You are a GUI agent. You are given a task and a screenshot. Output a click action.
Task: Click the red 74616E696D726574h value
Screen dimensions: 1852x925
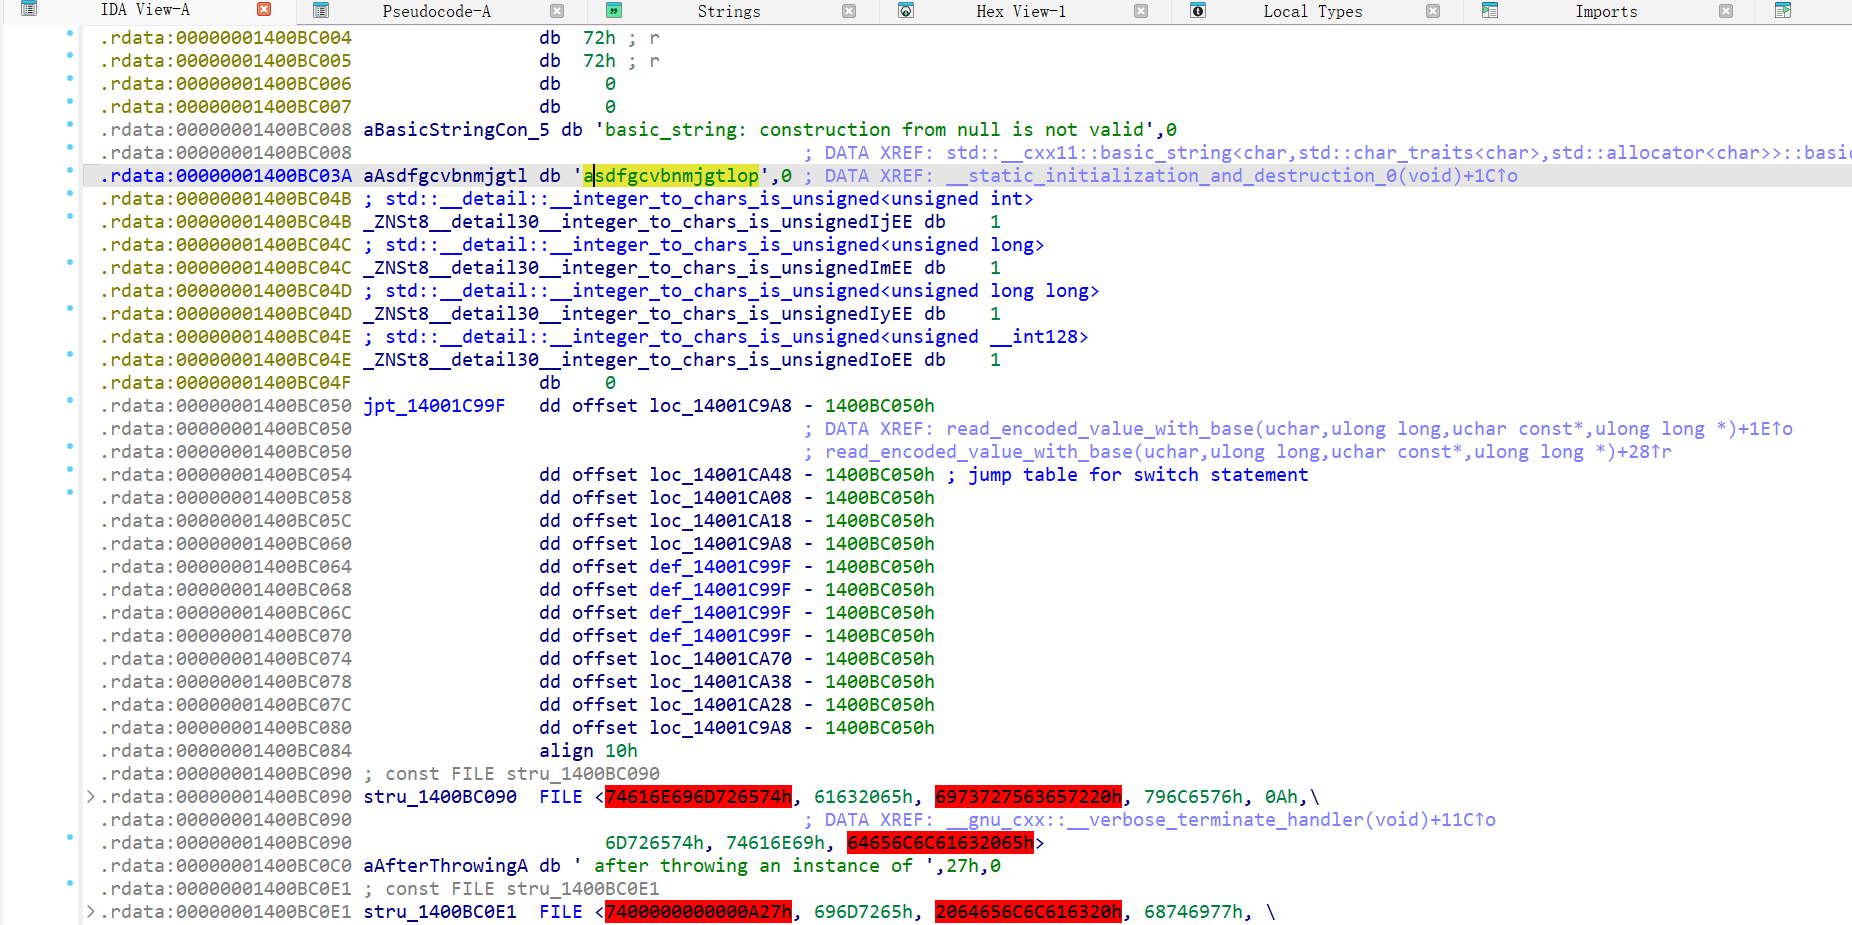[x=698, y=797]
